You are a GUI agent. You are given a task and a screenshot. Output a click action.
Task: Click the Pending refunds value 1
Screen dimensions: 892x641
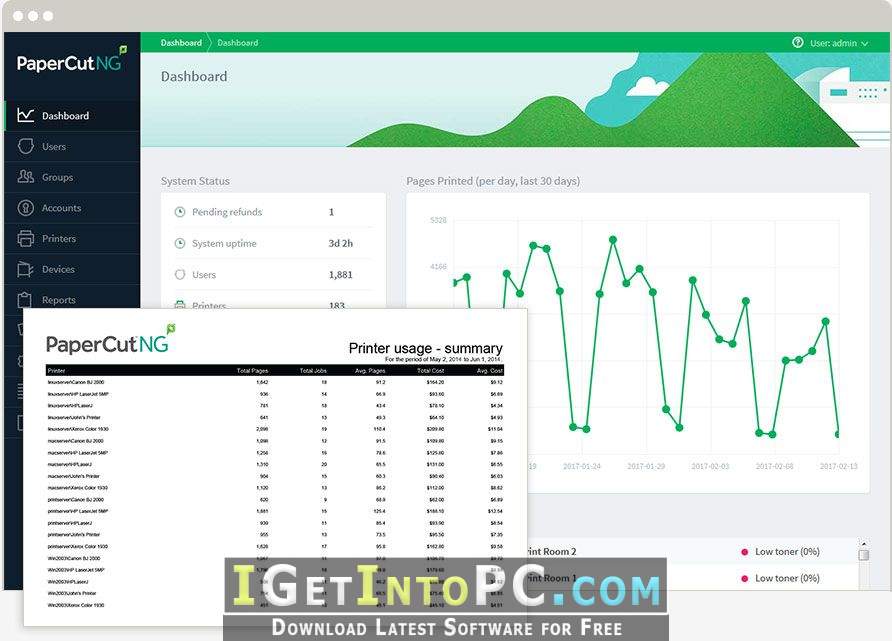pyautogui.click(x=332, y=212)
